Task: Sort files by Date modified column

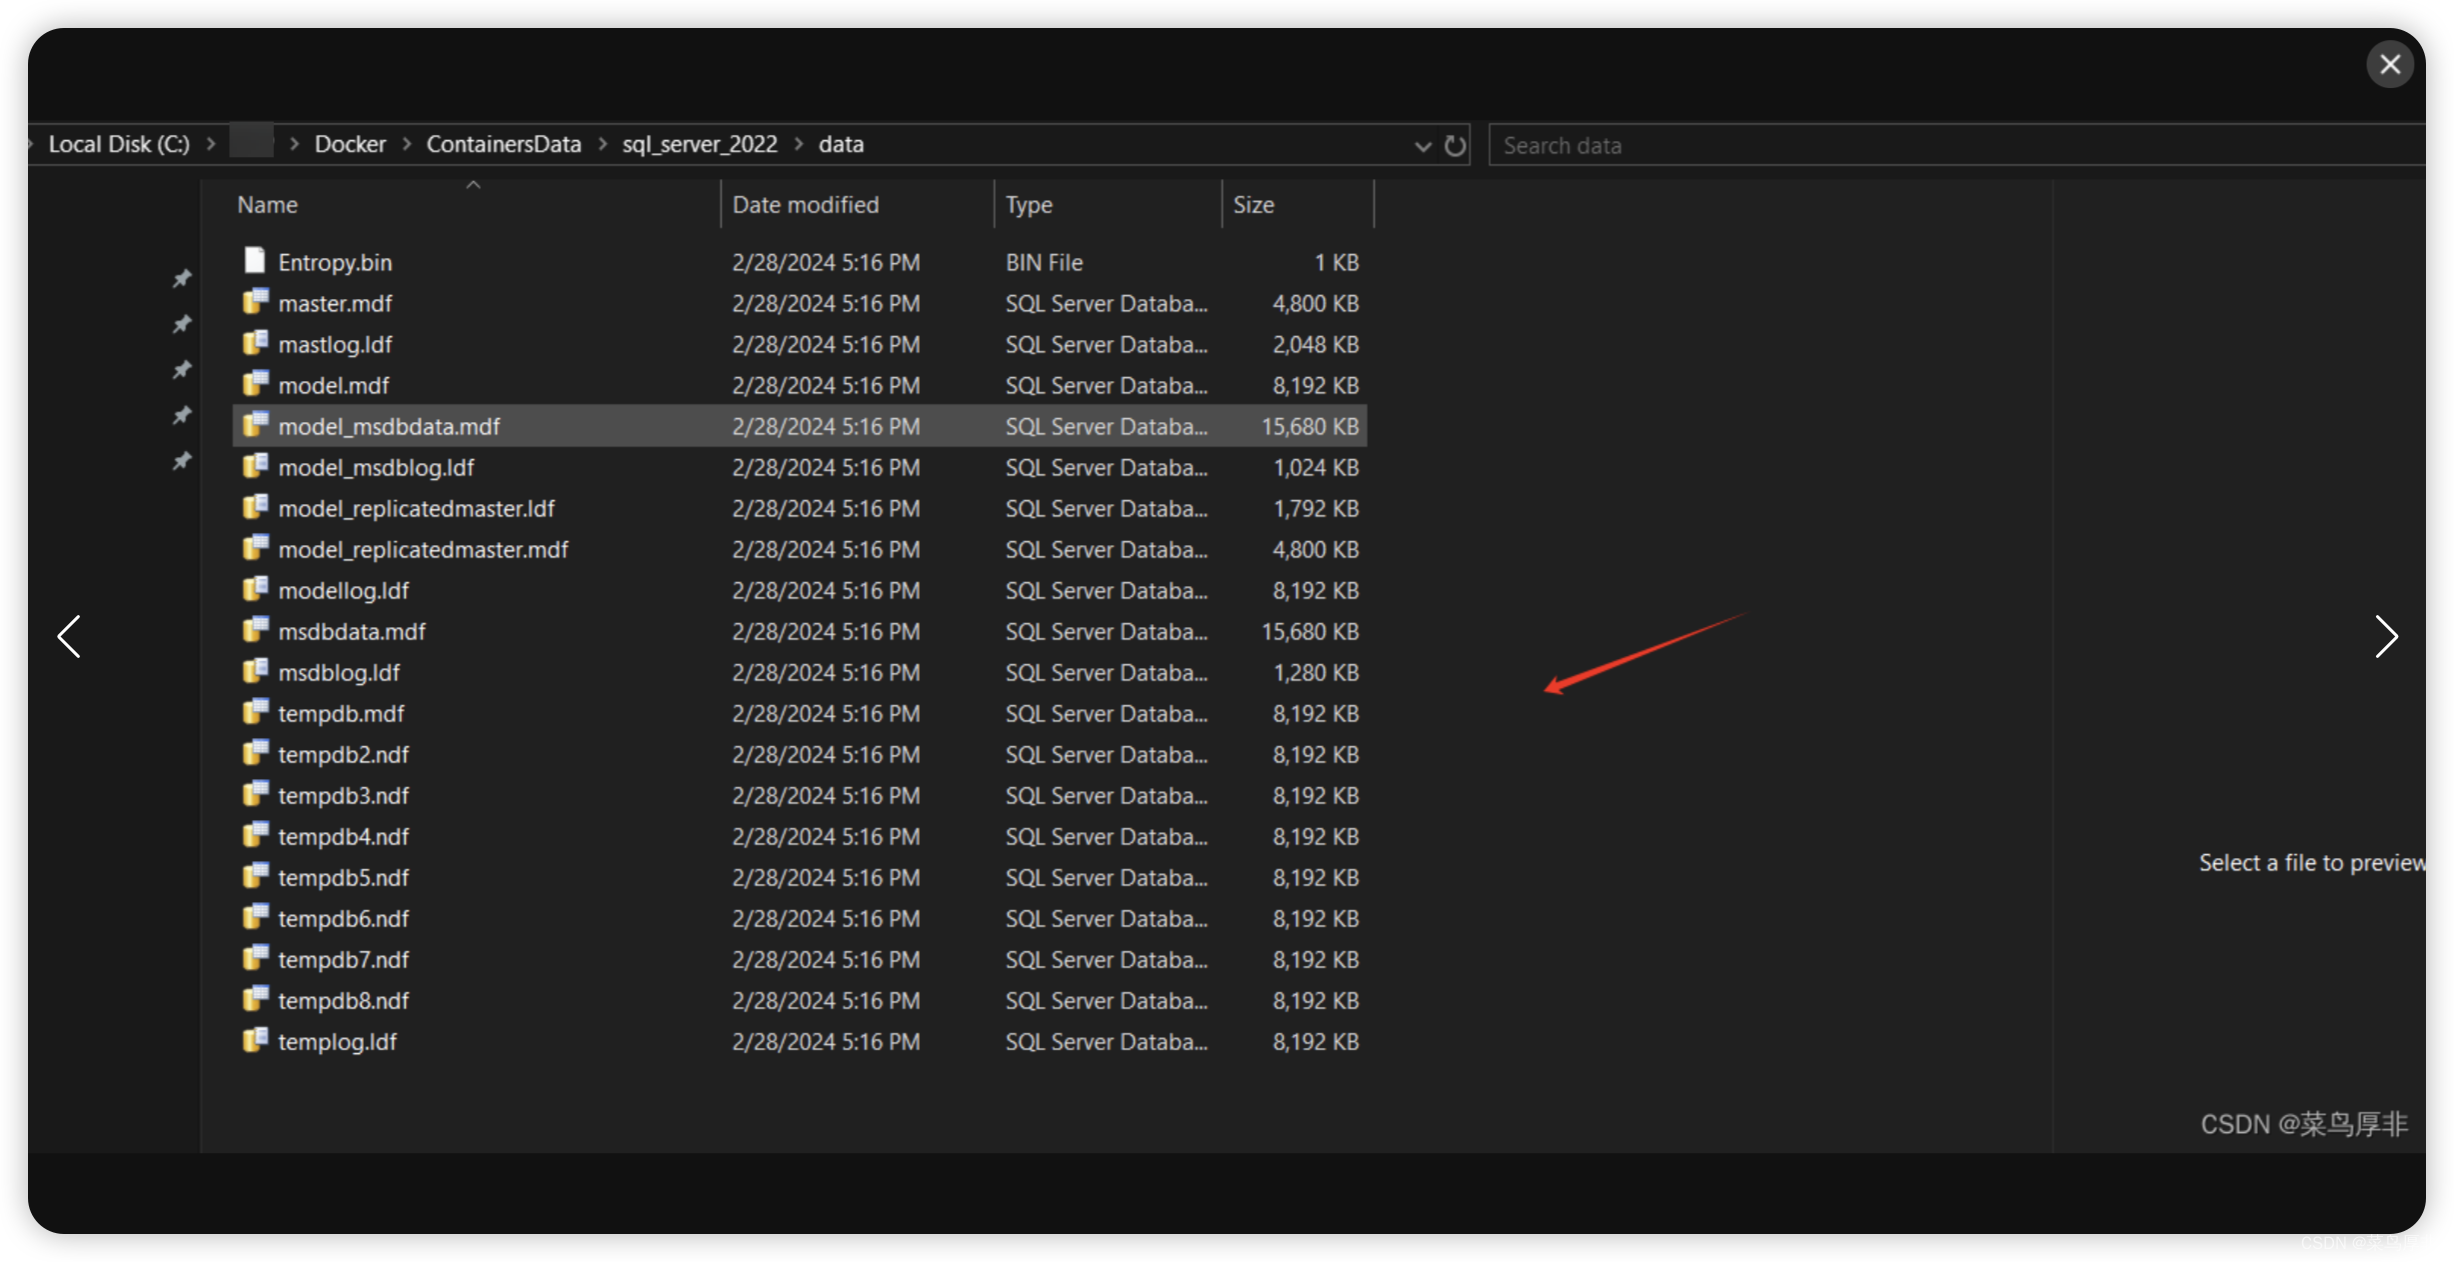Action: [806, 205]
